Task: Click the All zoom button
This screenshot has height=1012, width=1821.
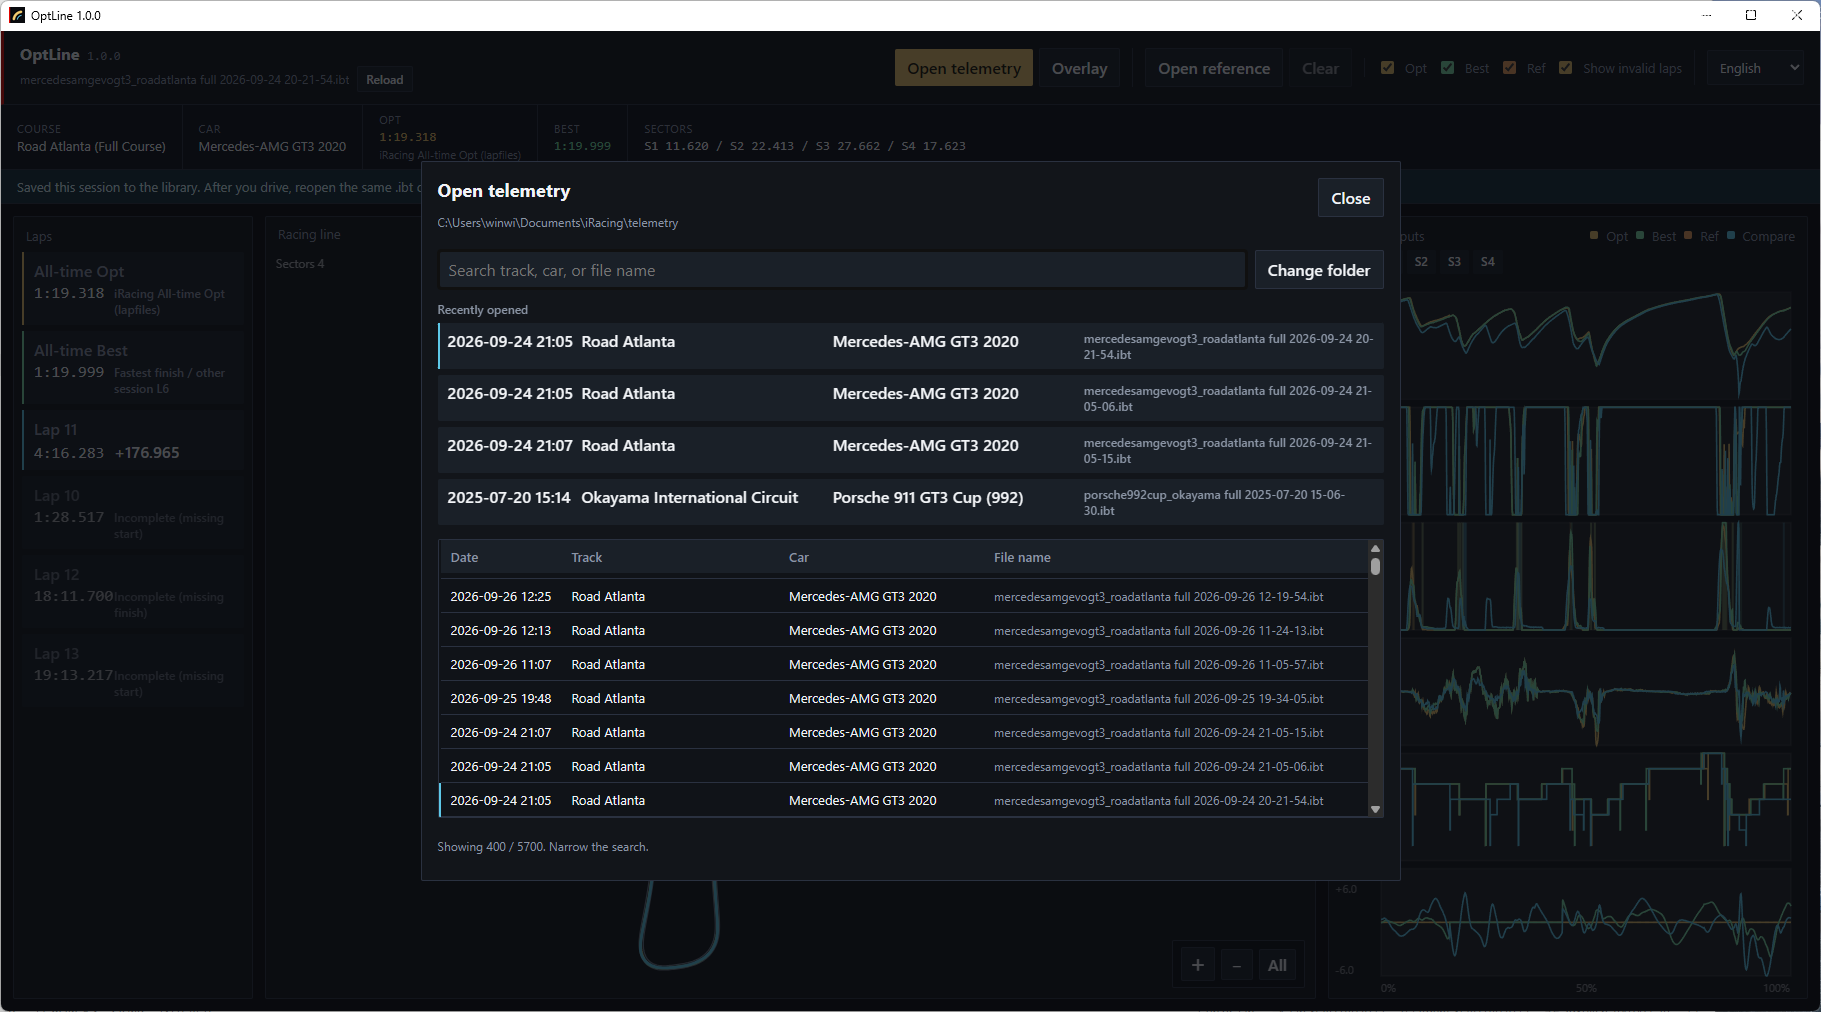Action: click(x=1277, y=965)
